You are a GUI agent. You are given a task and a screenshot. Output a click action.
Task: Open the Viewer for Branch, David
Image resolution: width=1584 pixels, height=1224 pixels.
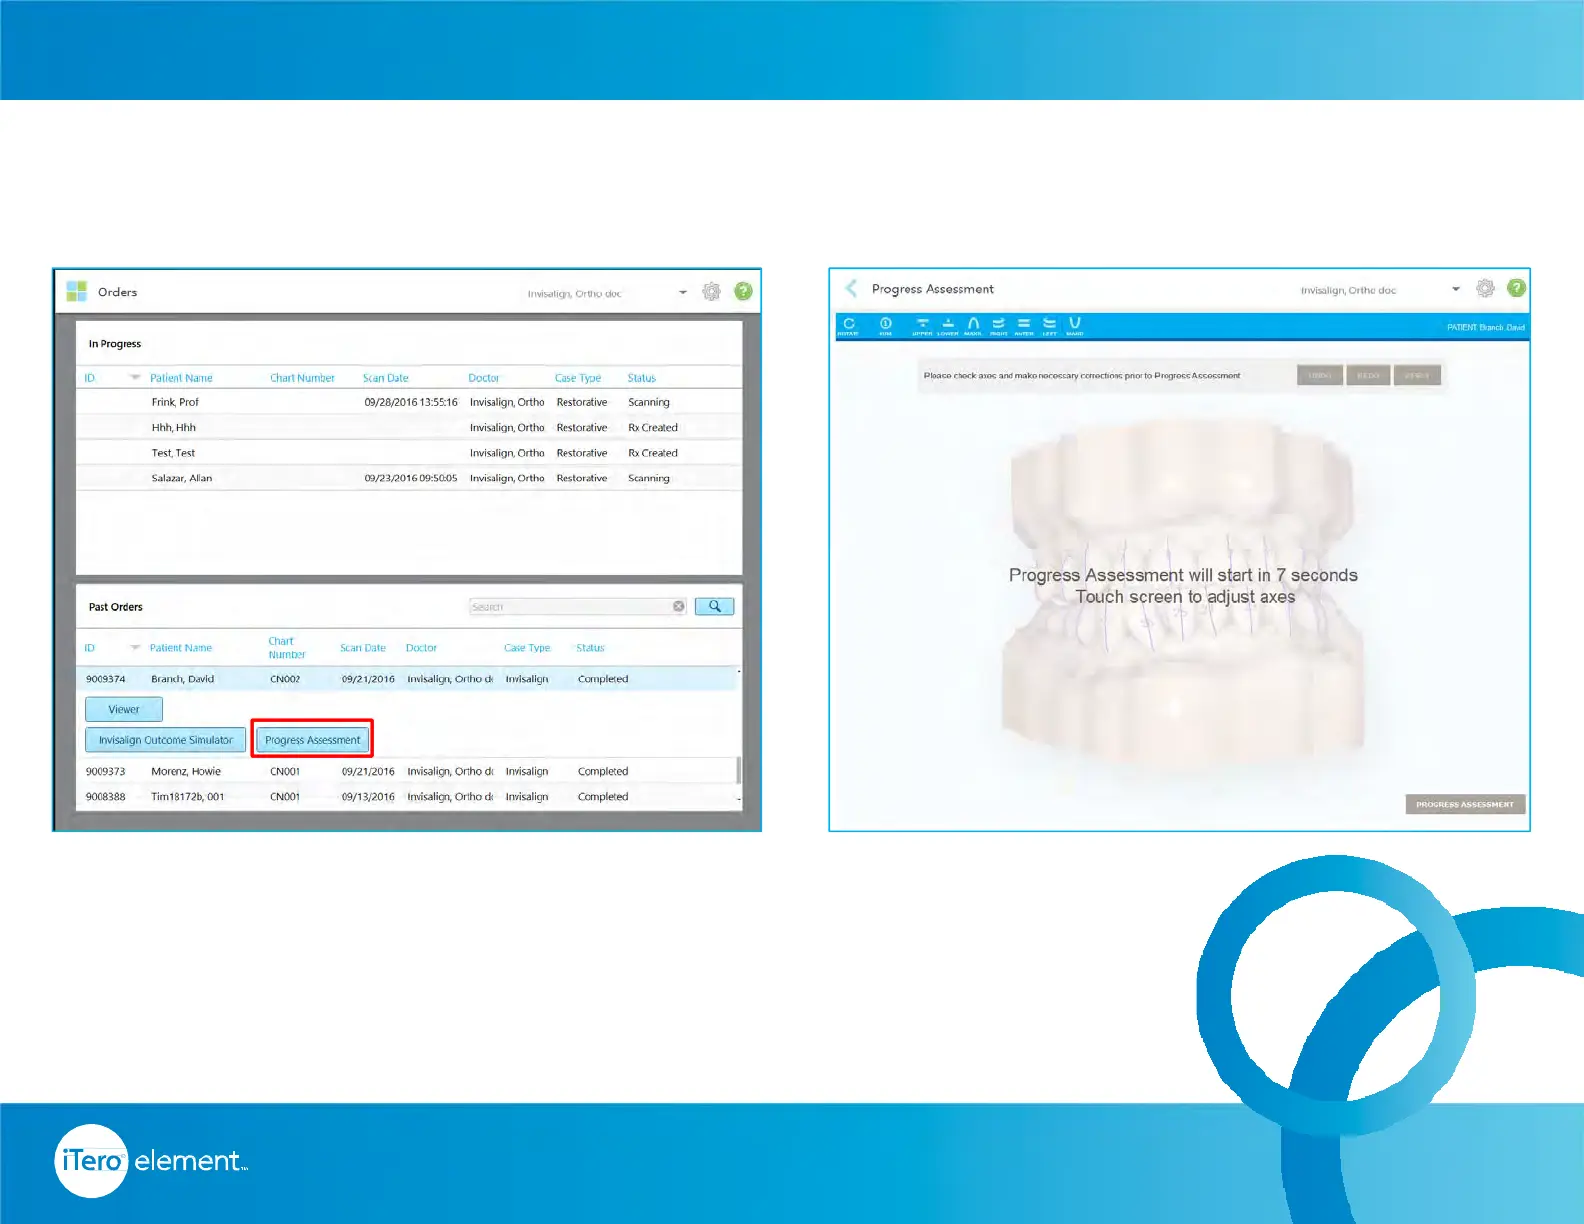pyautogui.click(x=124, y=709)
